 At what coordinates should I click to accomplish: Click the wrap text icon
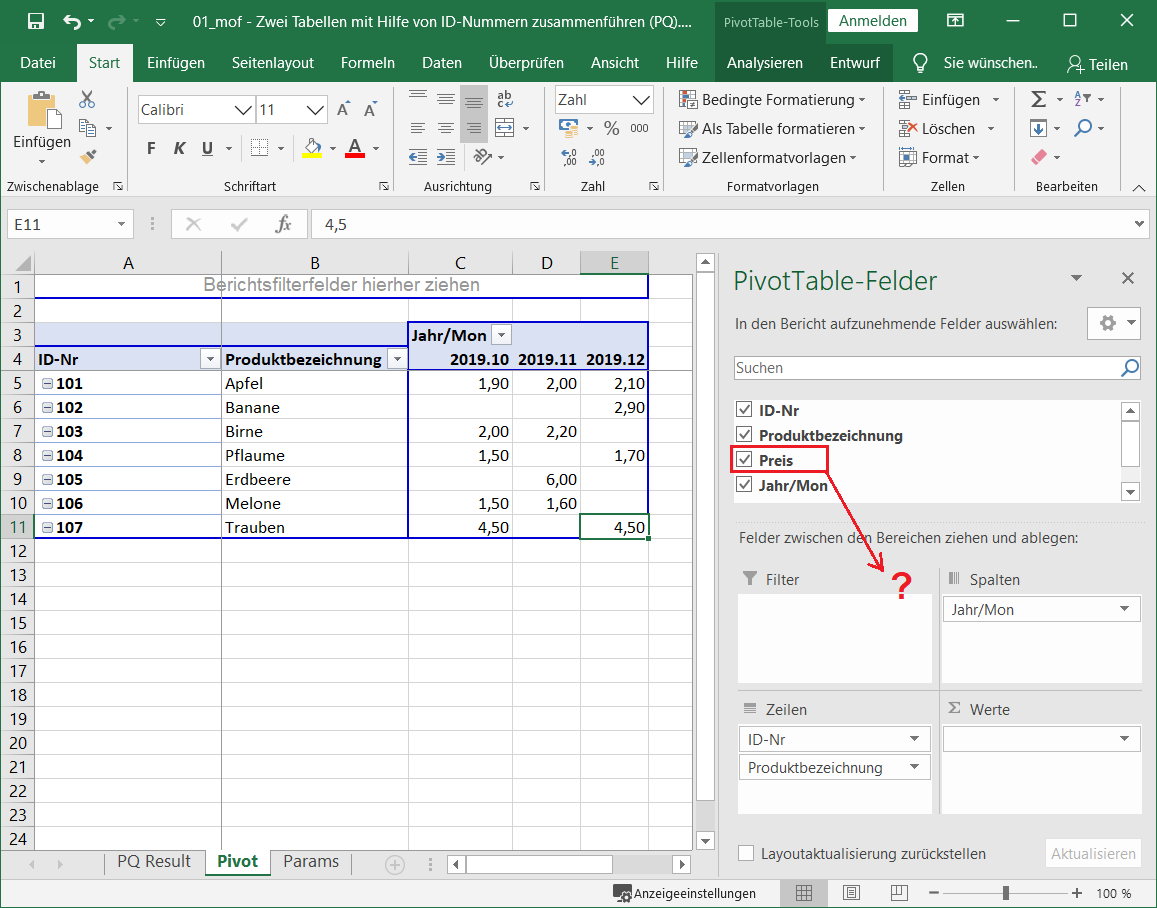505,99
